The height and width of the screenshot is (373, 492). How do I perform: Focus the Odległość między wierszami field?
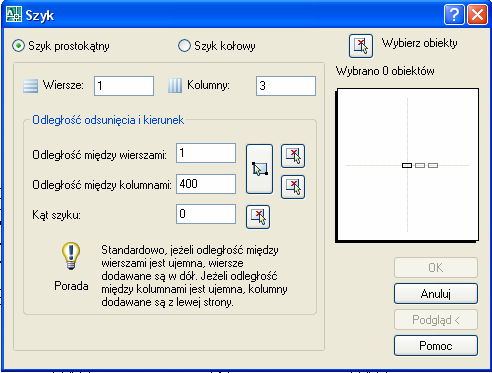coord(206,153)
